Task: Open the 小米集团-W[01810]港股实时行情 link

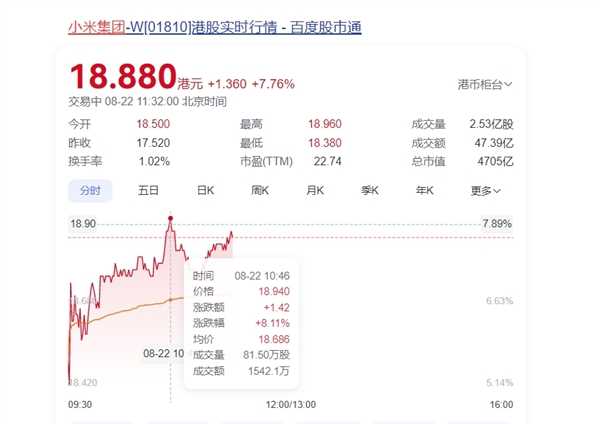Action: (x=215, y=27)
